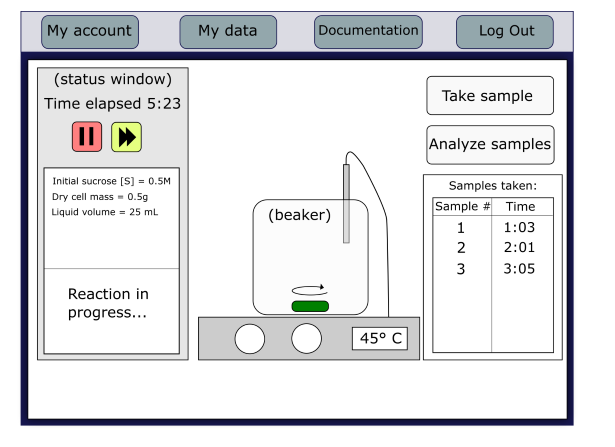Click Analyze samples
615x447 pixels.
[490, 144]
